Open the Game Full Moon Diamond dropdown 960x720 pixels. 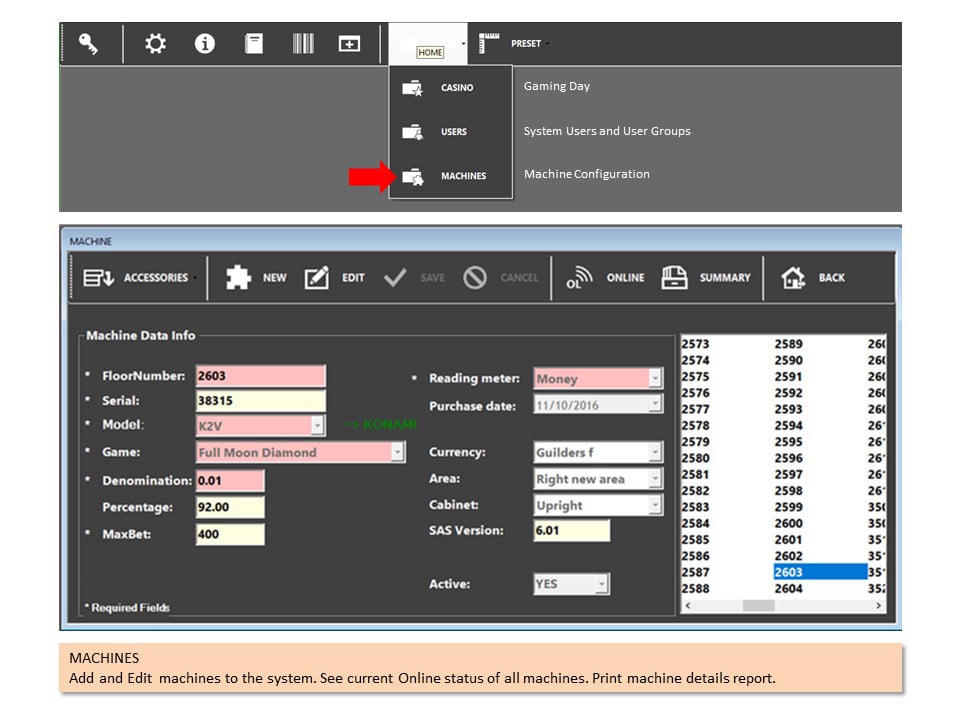397,452
